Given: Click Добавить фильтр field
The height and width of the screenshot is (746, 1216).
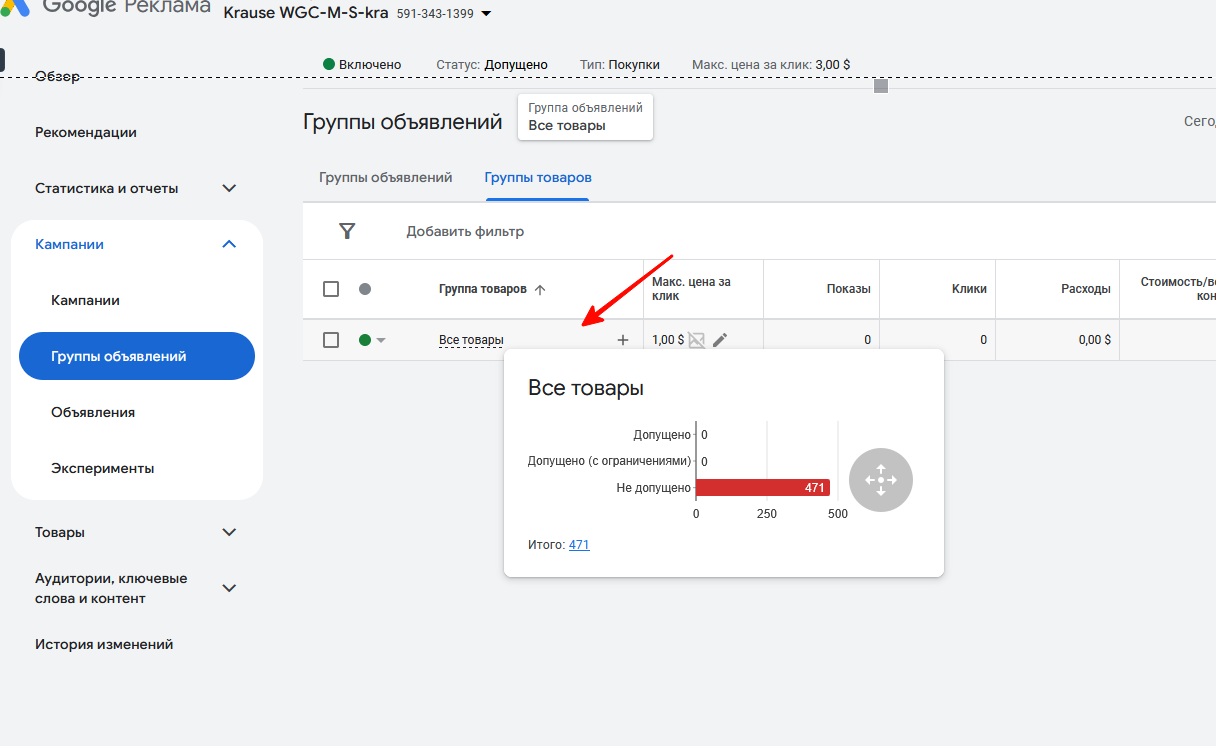Looking at the screenshot, I should coord(465,231).
